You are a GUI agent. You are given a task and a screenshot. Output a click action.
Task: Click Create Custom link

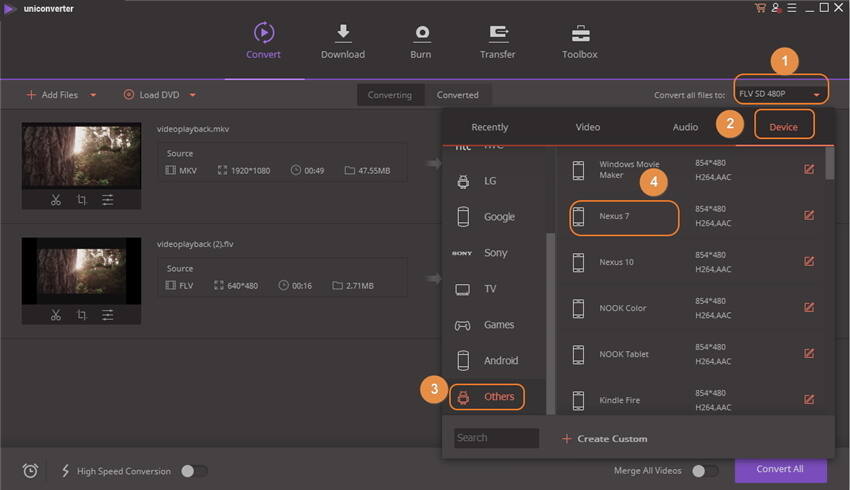pos(604,438)
